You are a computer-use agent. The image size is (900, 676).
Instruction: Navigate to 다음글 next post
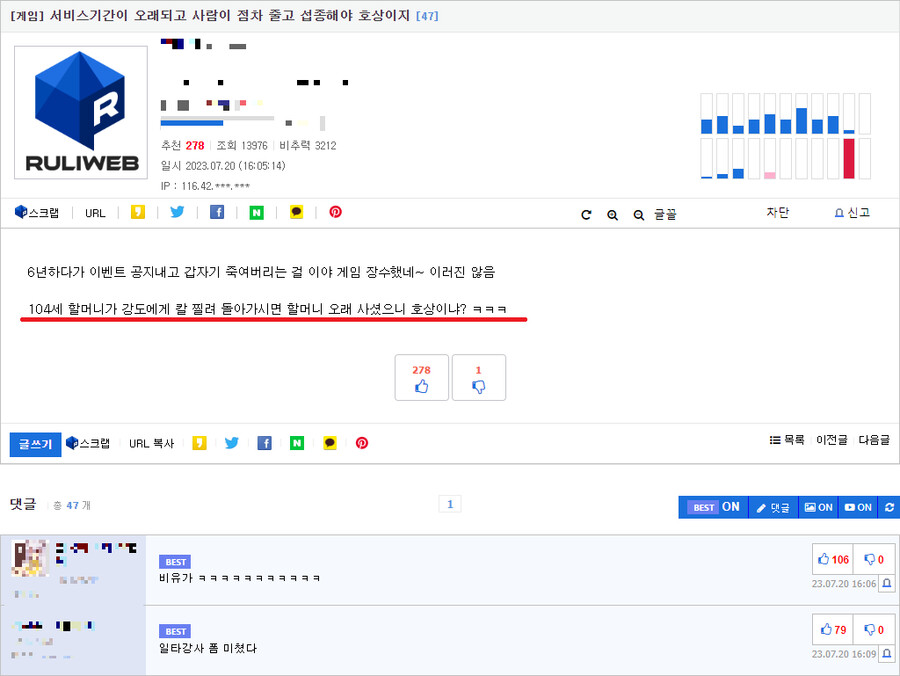point(872,443)
